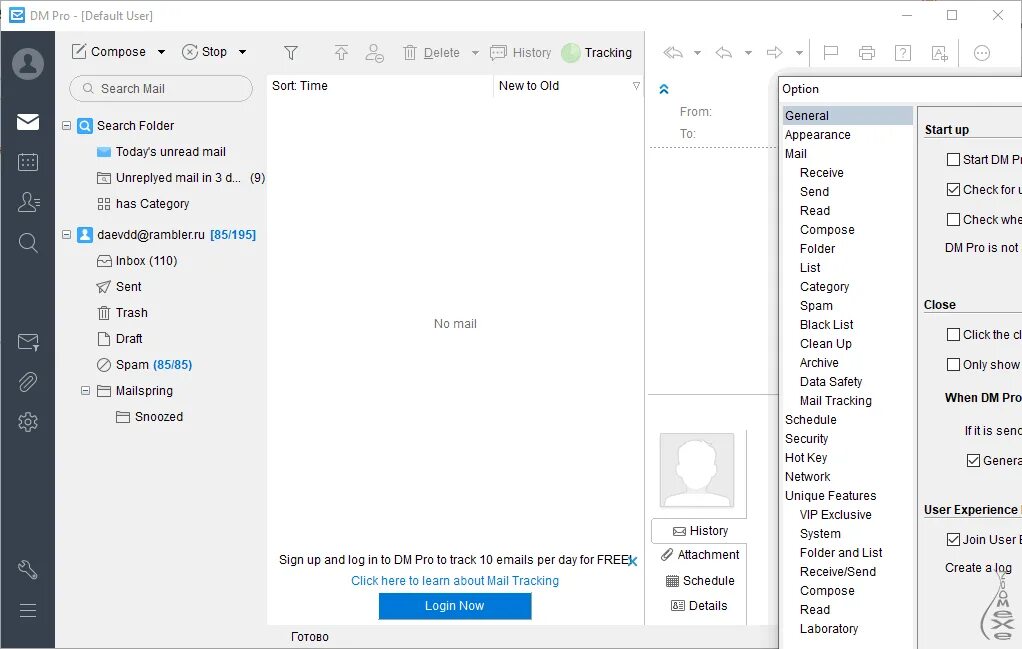Screen dimensions: 1022x649
Task: Open the learn about Mail Tracking link
Action: pos(454,581)
